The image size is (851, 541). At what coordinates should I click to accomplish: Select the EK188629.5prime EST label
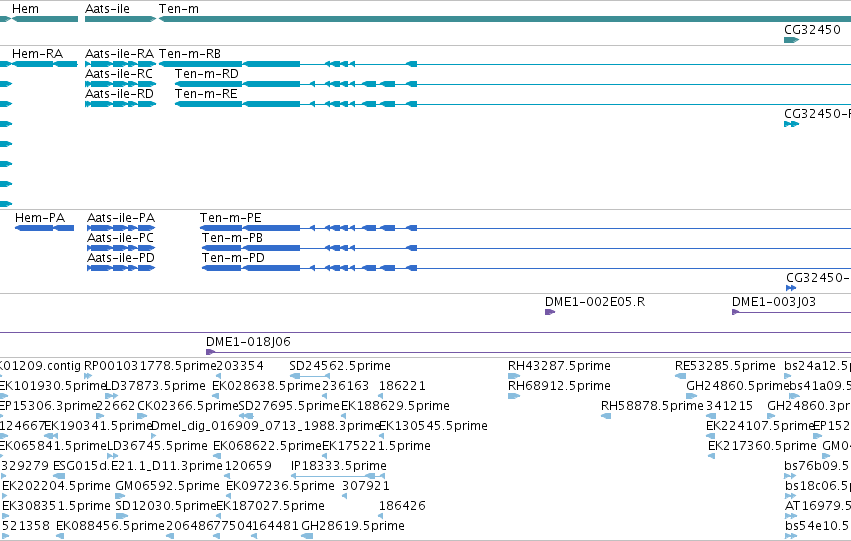[395, 406]
